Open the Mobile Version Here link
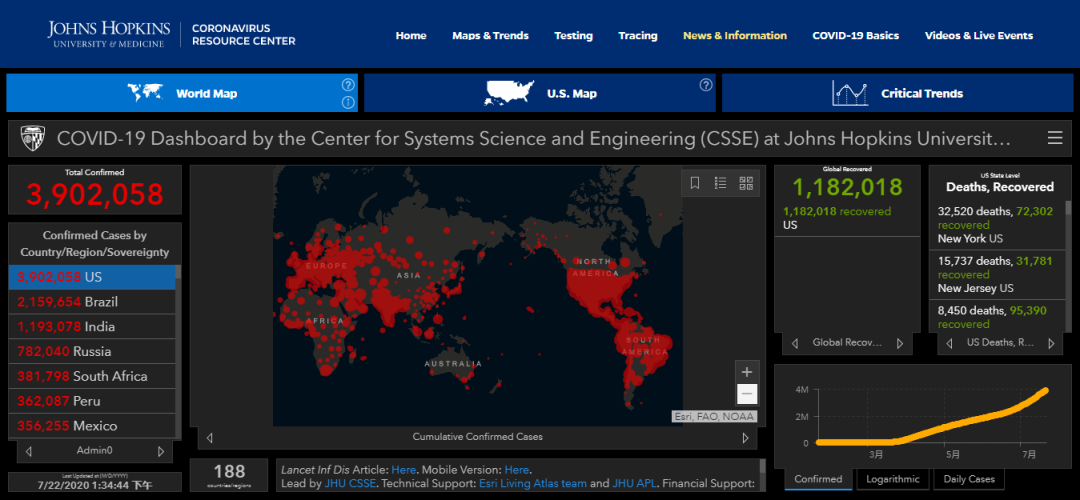Viewport: 1080px width, 500px height. tap(517, 470)
